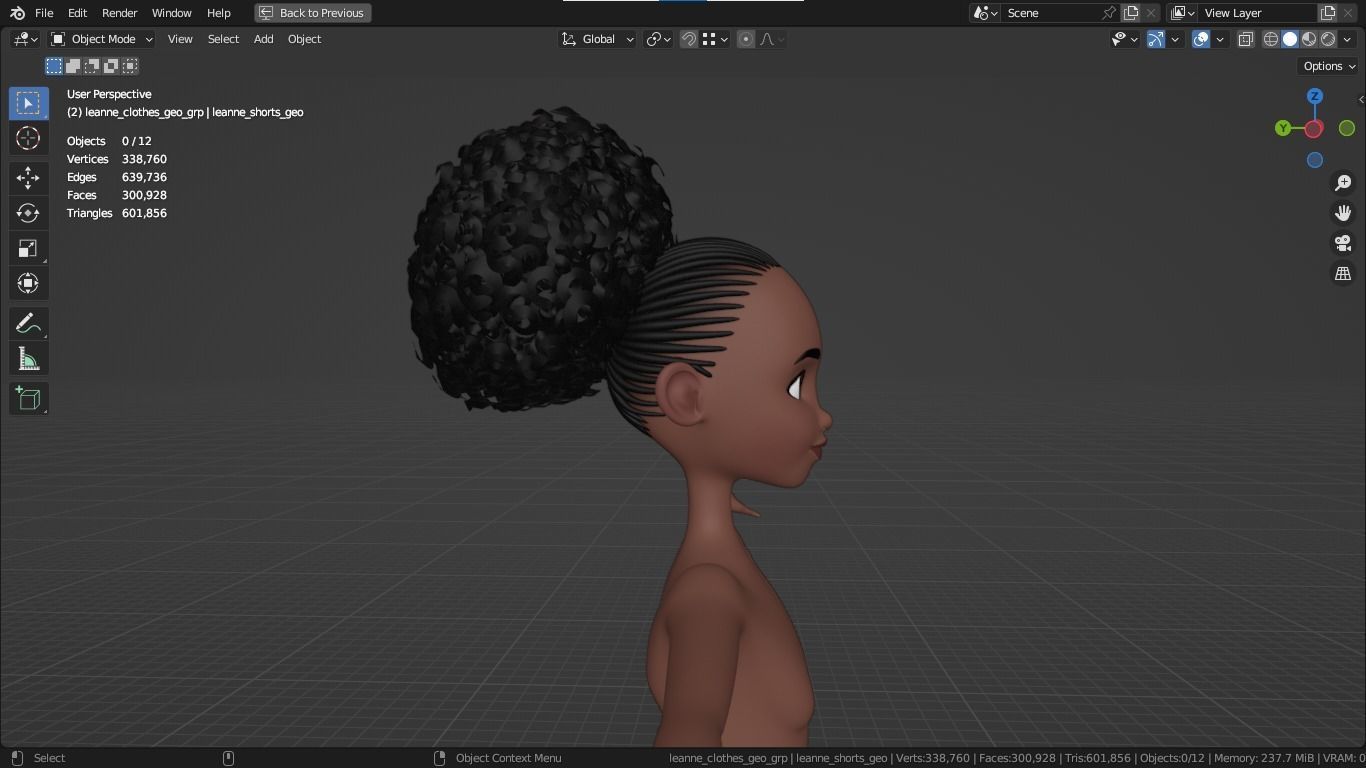1366x768 pixels.
Task: Pick the Scale tool
Action: (28, 248)
